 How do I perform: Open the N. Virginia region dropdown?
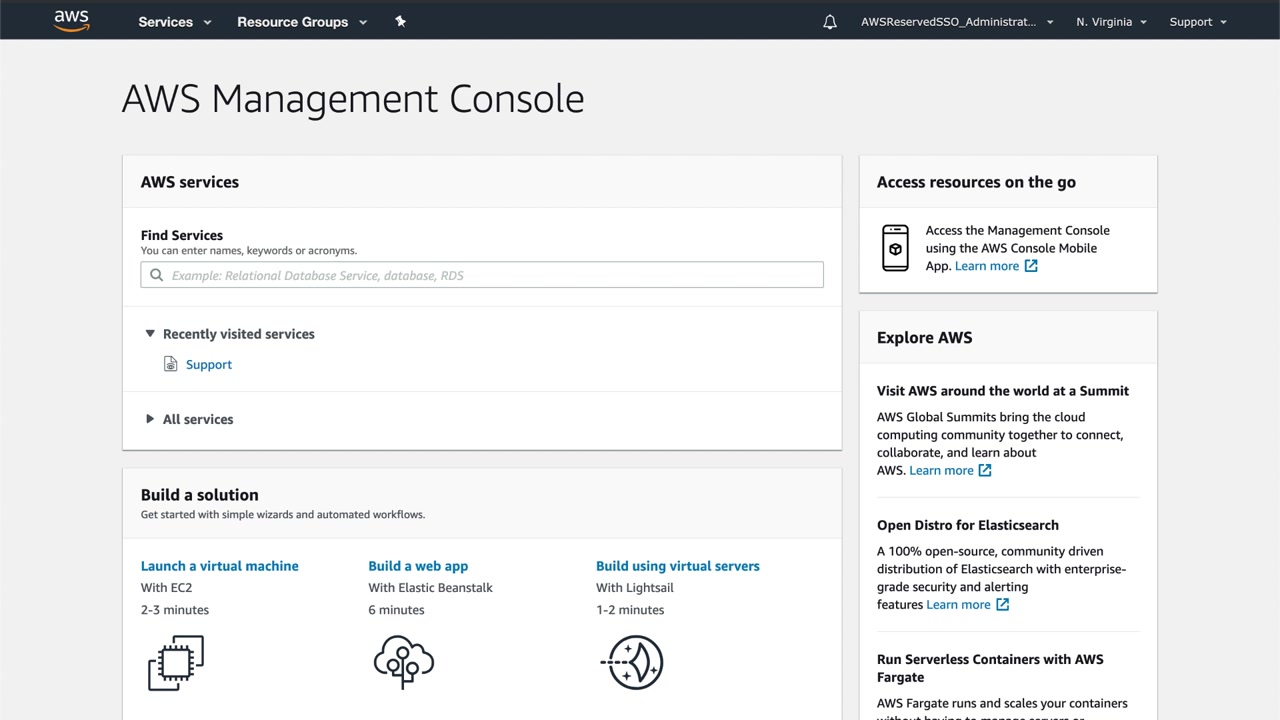(x=1111, y=22)
